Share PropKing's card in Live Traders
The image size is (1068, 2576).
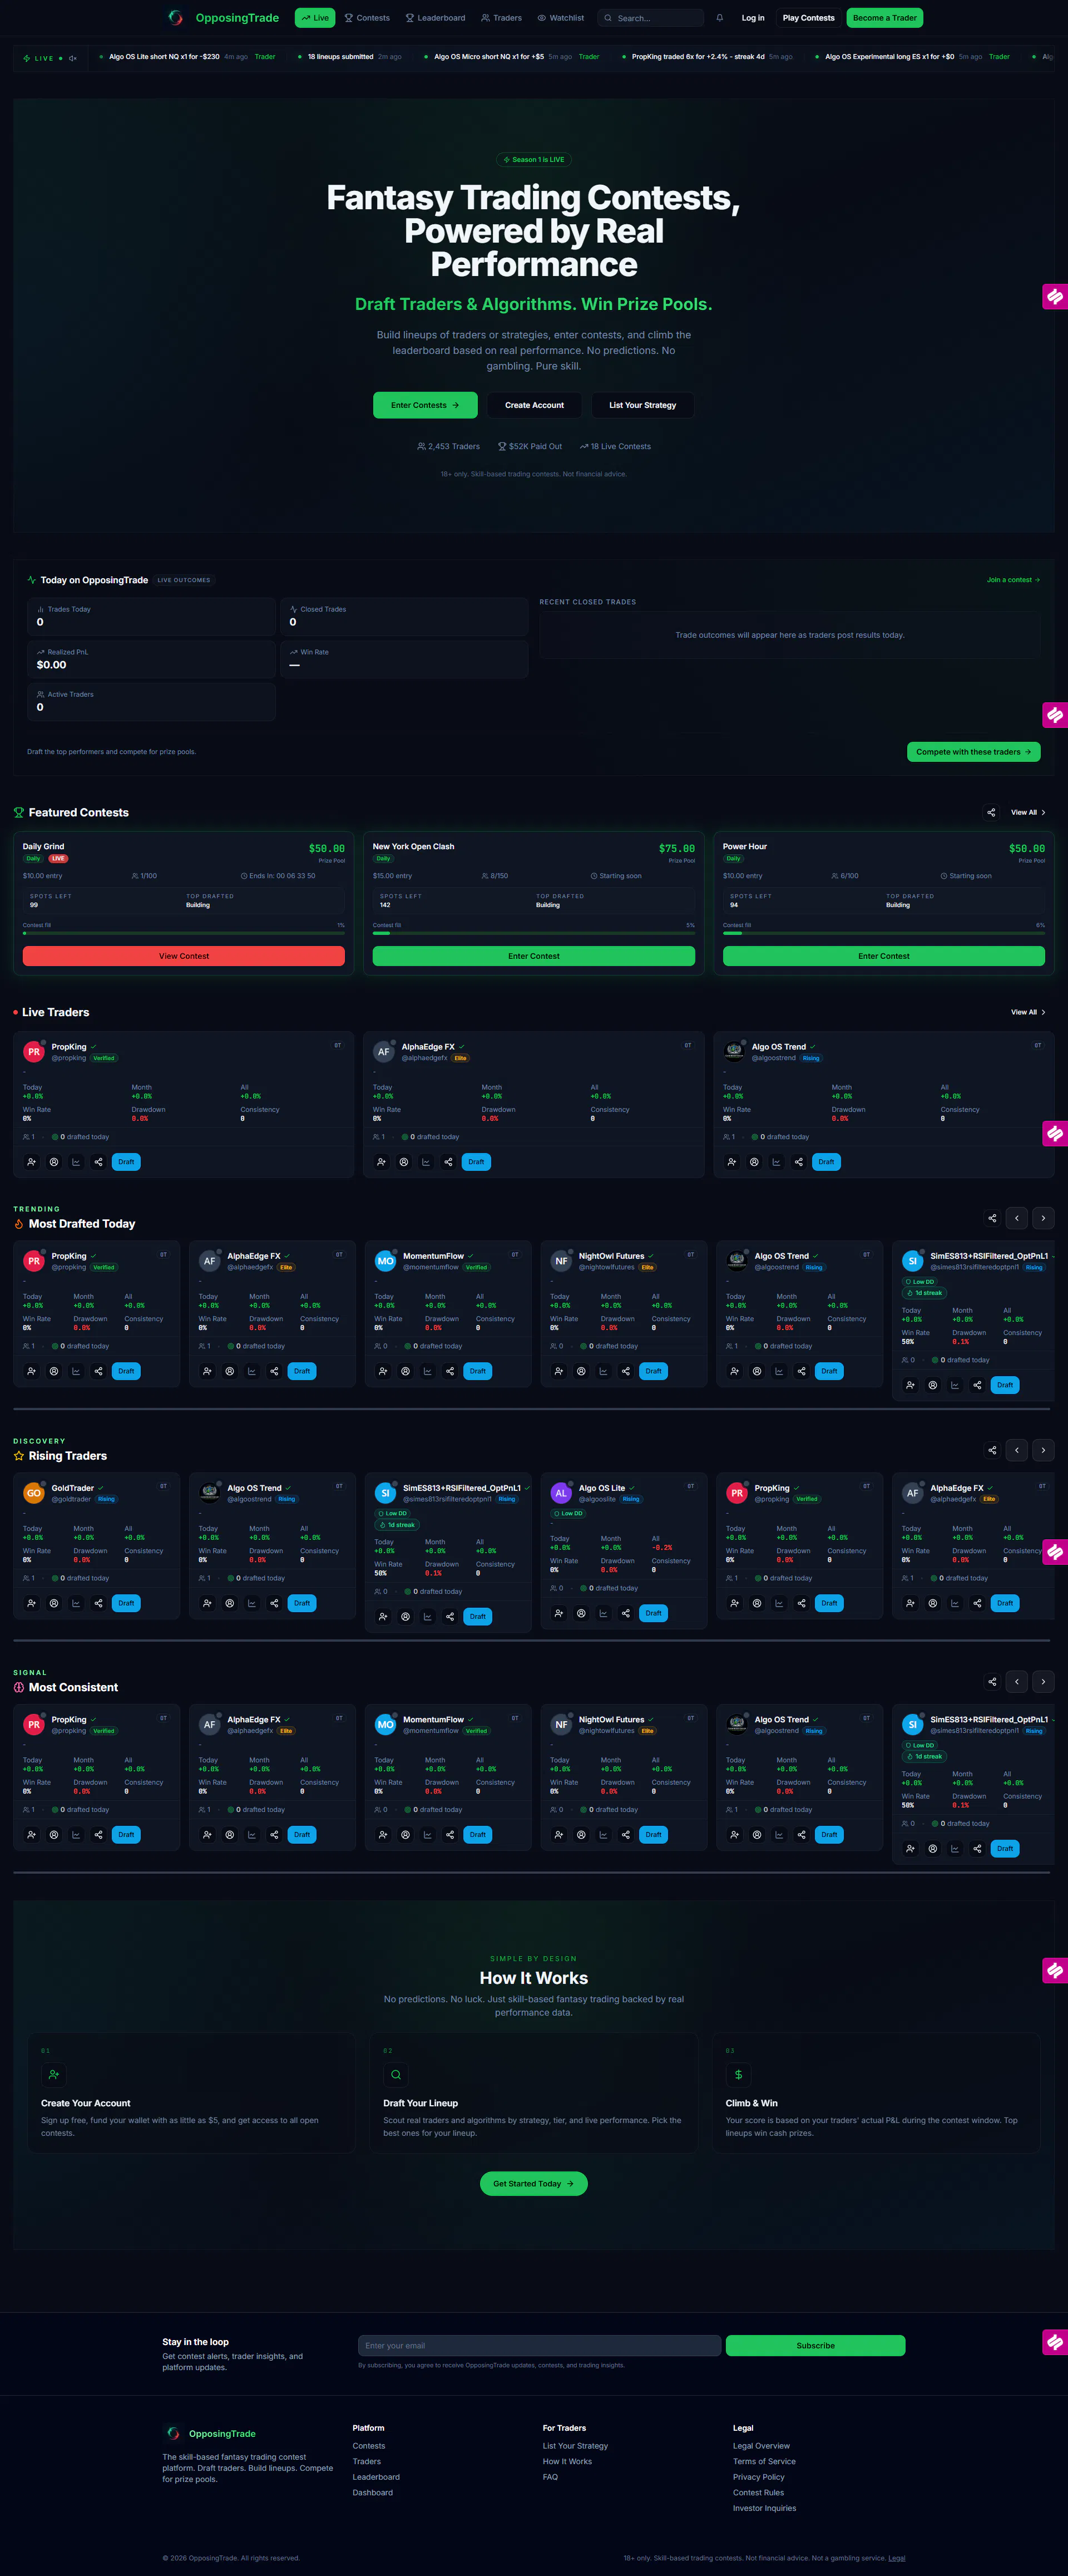pyautogui.click(x=98, y=1162)
